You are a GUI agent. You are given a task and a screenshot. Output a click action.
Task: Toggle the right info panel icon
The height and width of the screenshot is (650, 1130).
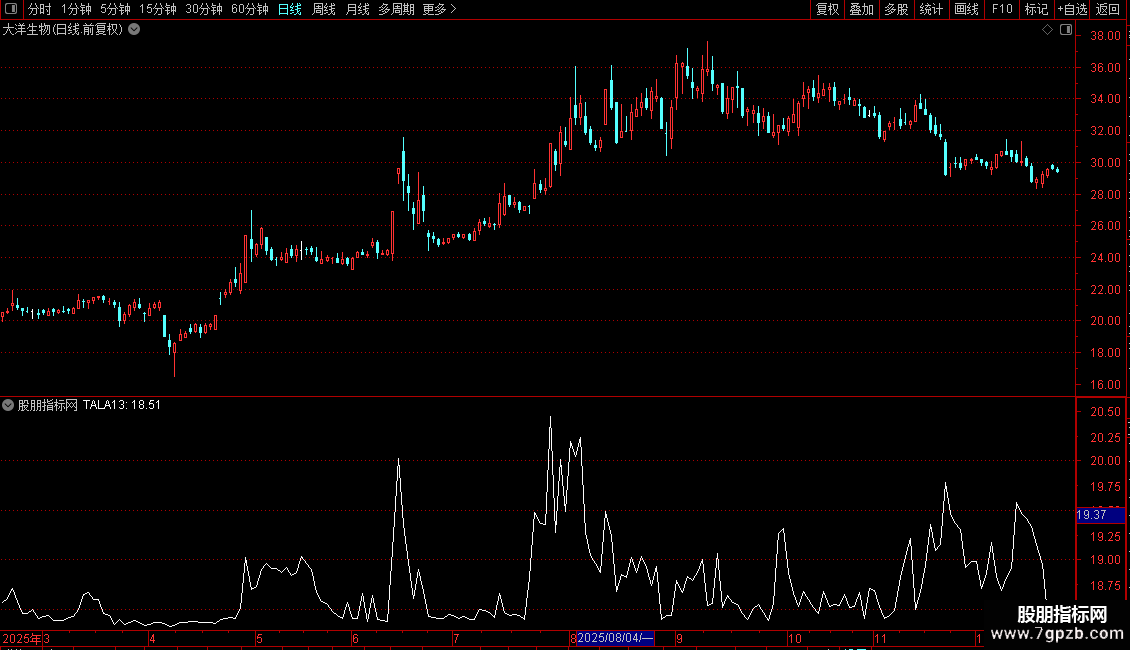[x=1066, y=30]
